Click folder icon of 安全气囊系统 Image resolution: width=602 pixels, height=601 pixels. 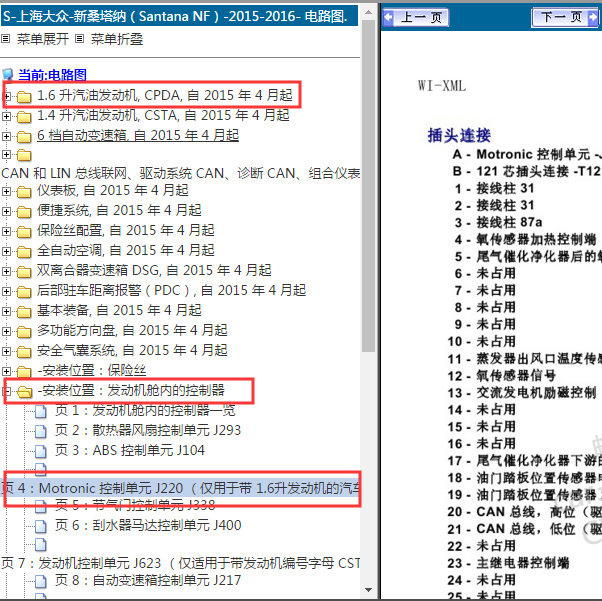[24, 352]
